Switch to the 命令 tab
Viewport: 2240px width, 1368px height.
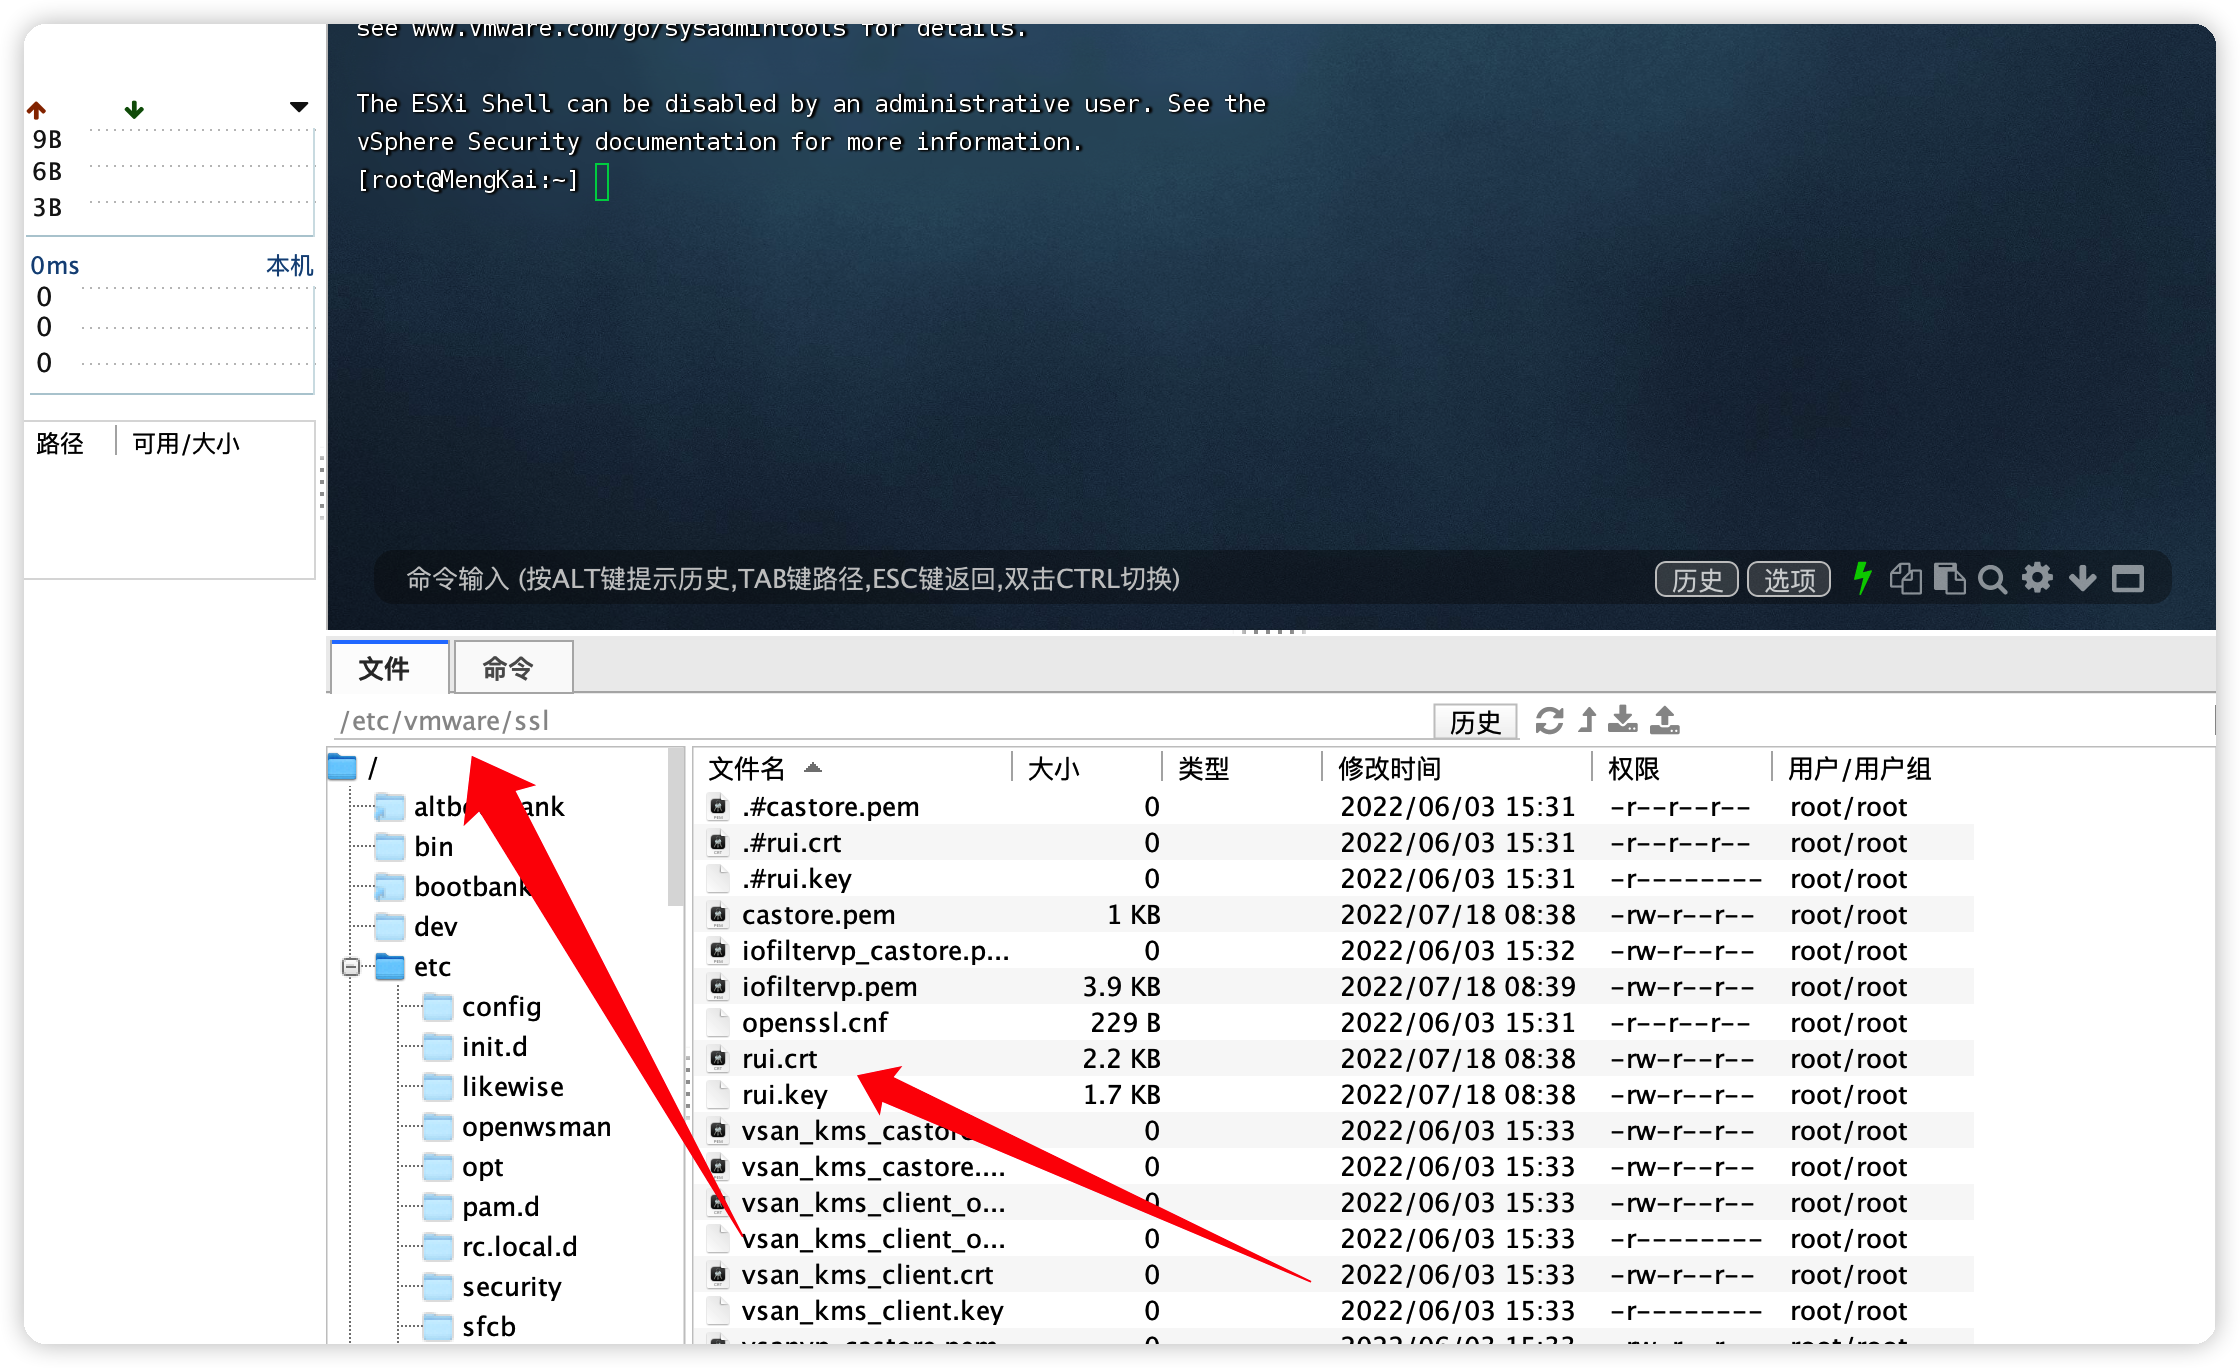513,667
